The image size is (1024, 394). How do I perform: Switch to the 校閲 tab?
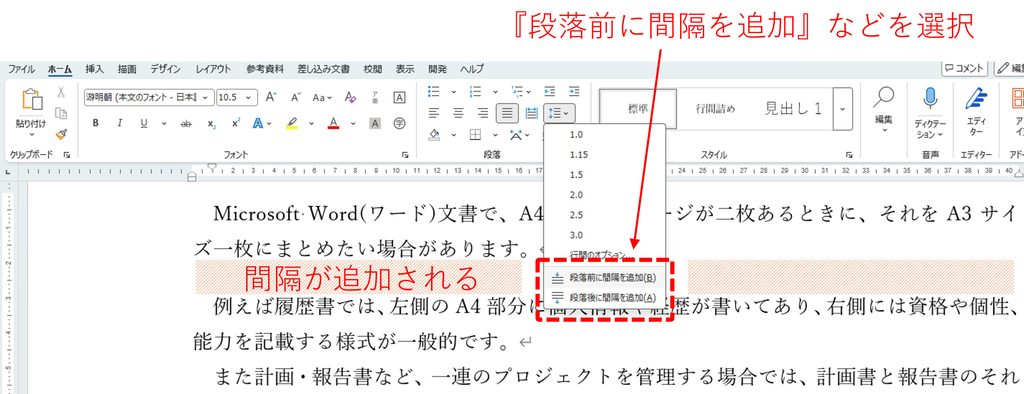(x=373, y=69)
